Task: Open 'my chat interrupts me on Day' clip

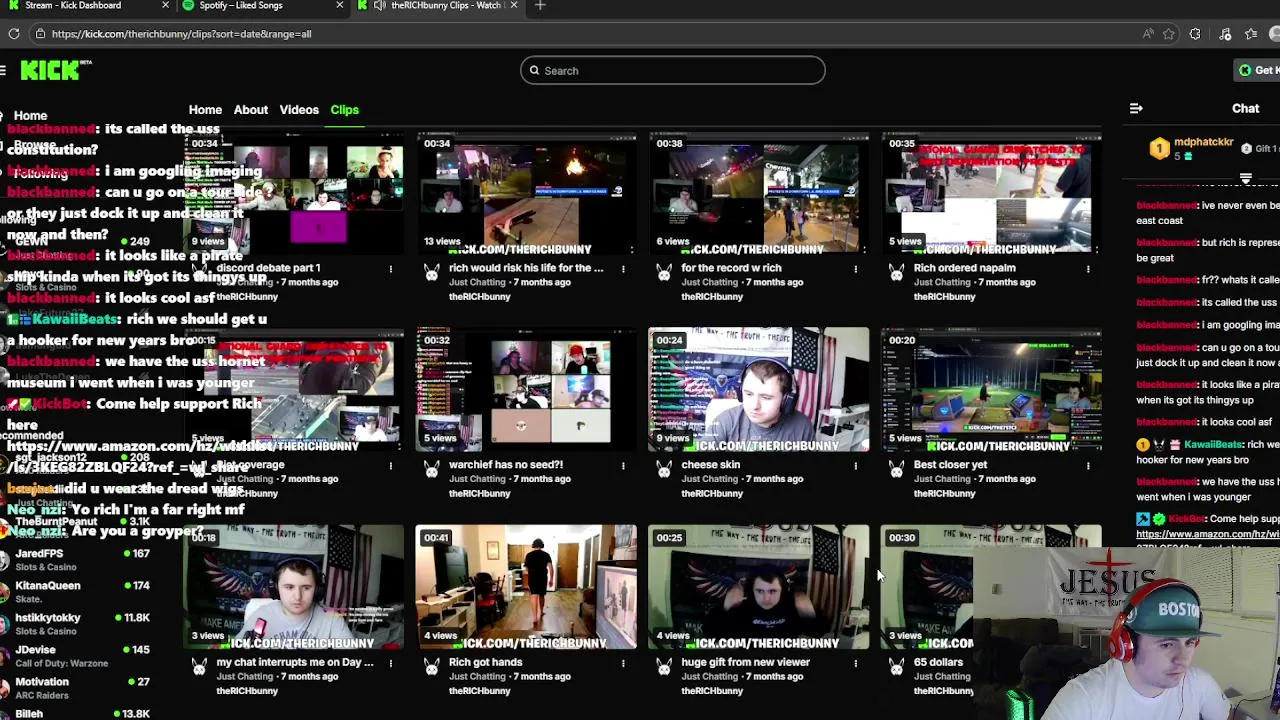Action: click(294, 587)
